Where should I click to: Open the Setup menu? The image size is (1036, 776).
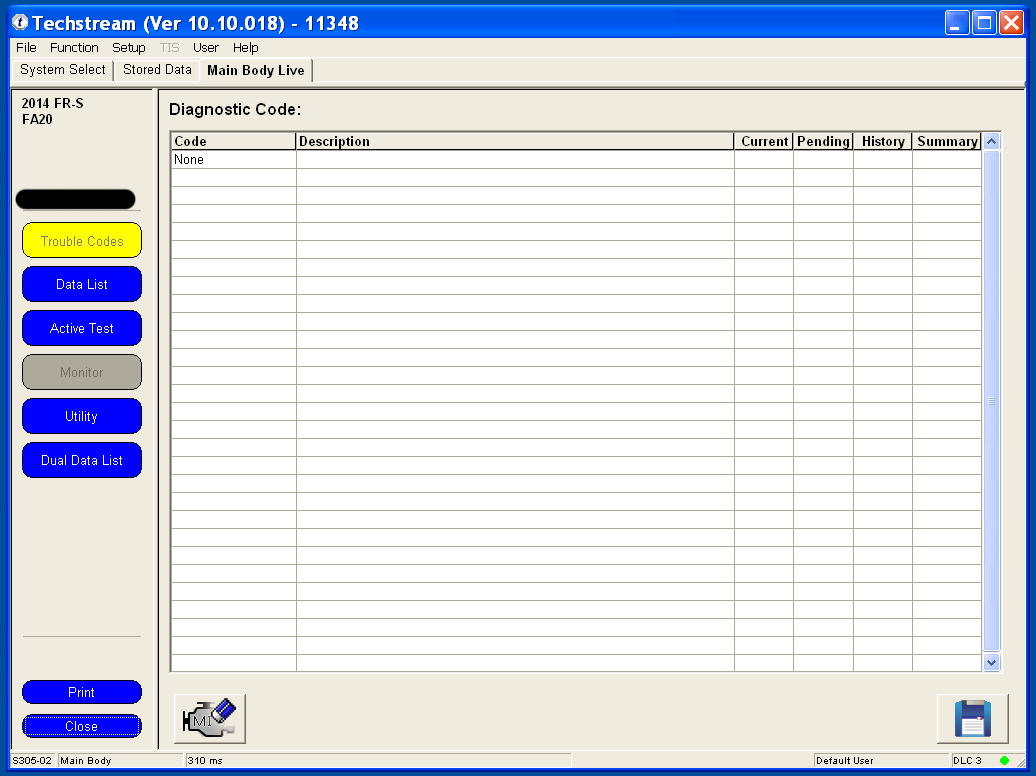128,48
